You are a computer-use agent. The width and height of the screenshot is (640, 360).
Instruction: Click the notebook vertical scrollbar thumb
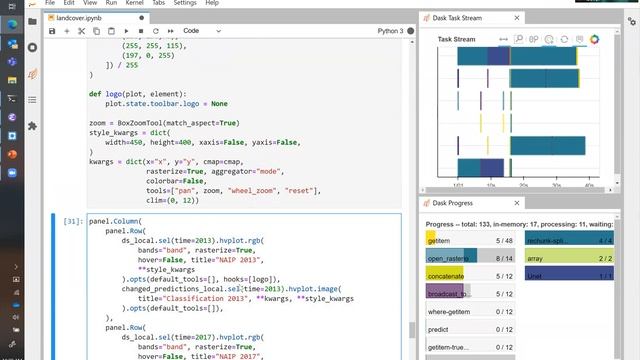click(x=412, y=330)
